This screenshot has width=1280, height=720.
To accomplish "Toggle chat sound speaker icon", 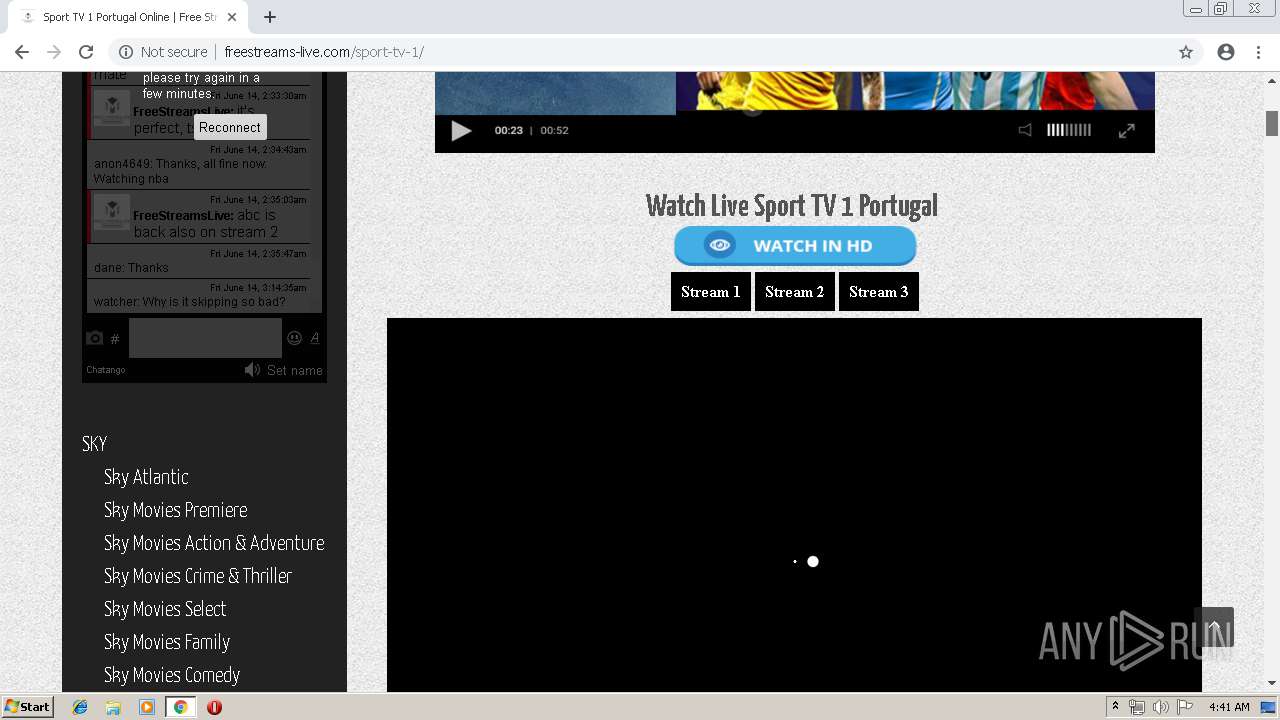I will (x=252, y=370).
